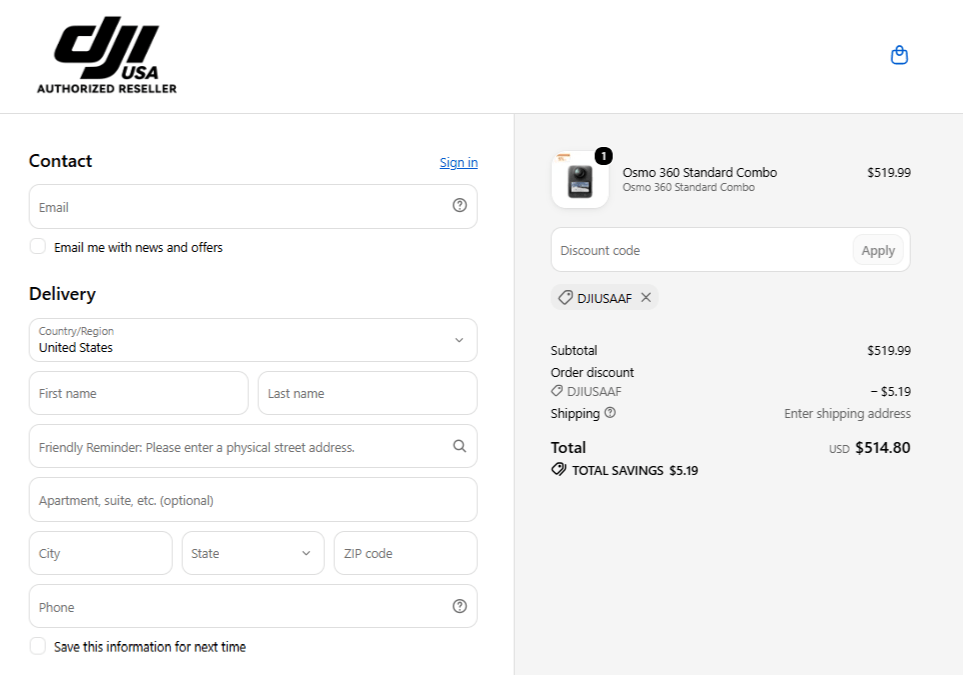Open the shopping bag cart icon
Image resolution: width=963 pixels, height=675 pixels.
(x=899, y=55)
